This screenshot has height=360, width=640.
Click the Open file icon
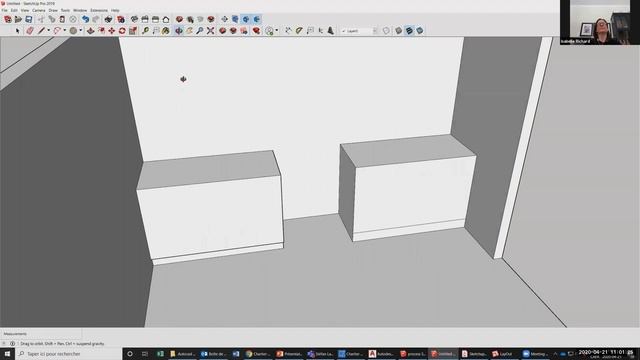[18, 19]
